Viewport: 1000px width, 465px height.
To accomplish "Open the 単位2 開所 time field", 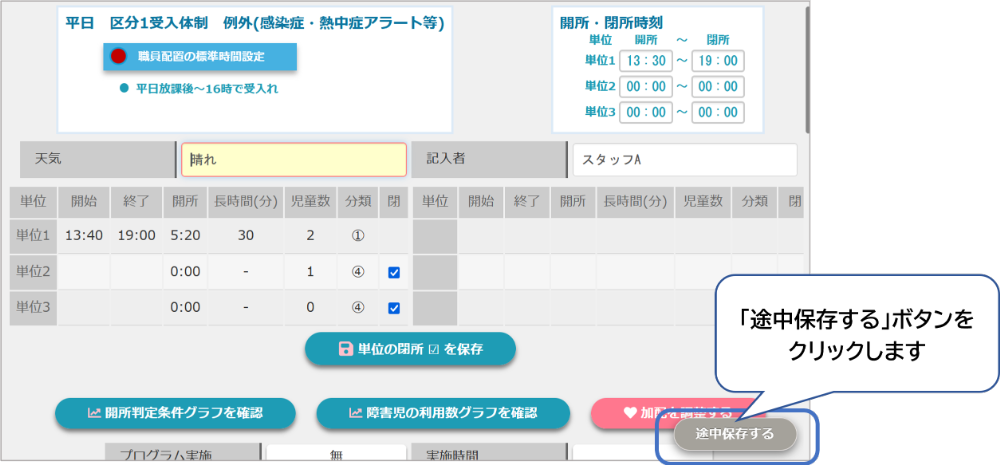I will click(645, 87).
